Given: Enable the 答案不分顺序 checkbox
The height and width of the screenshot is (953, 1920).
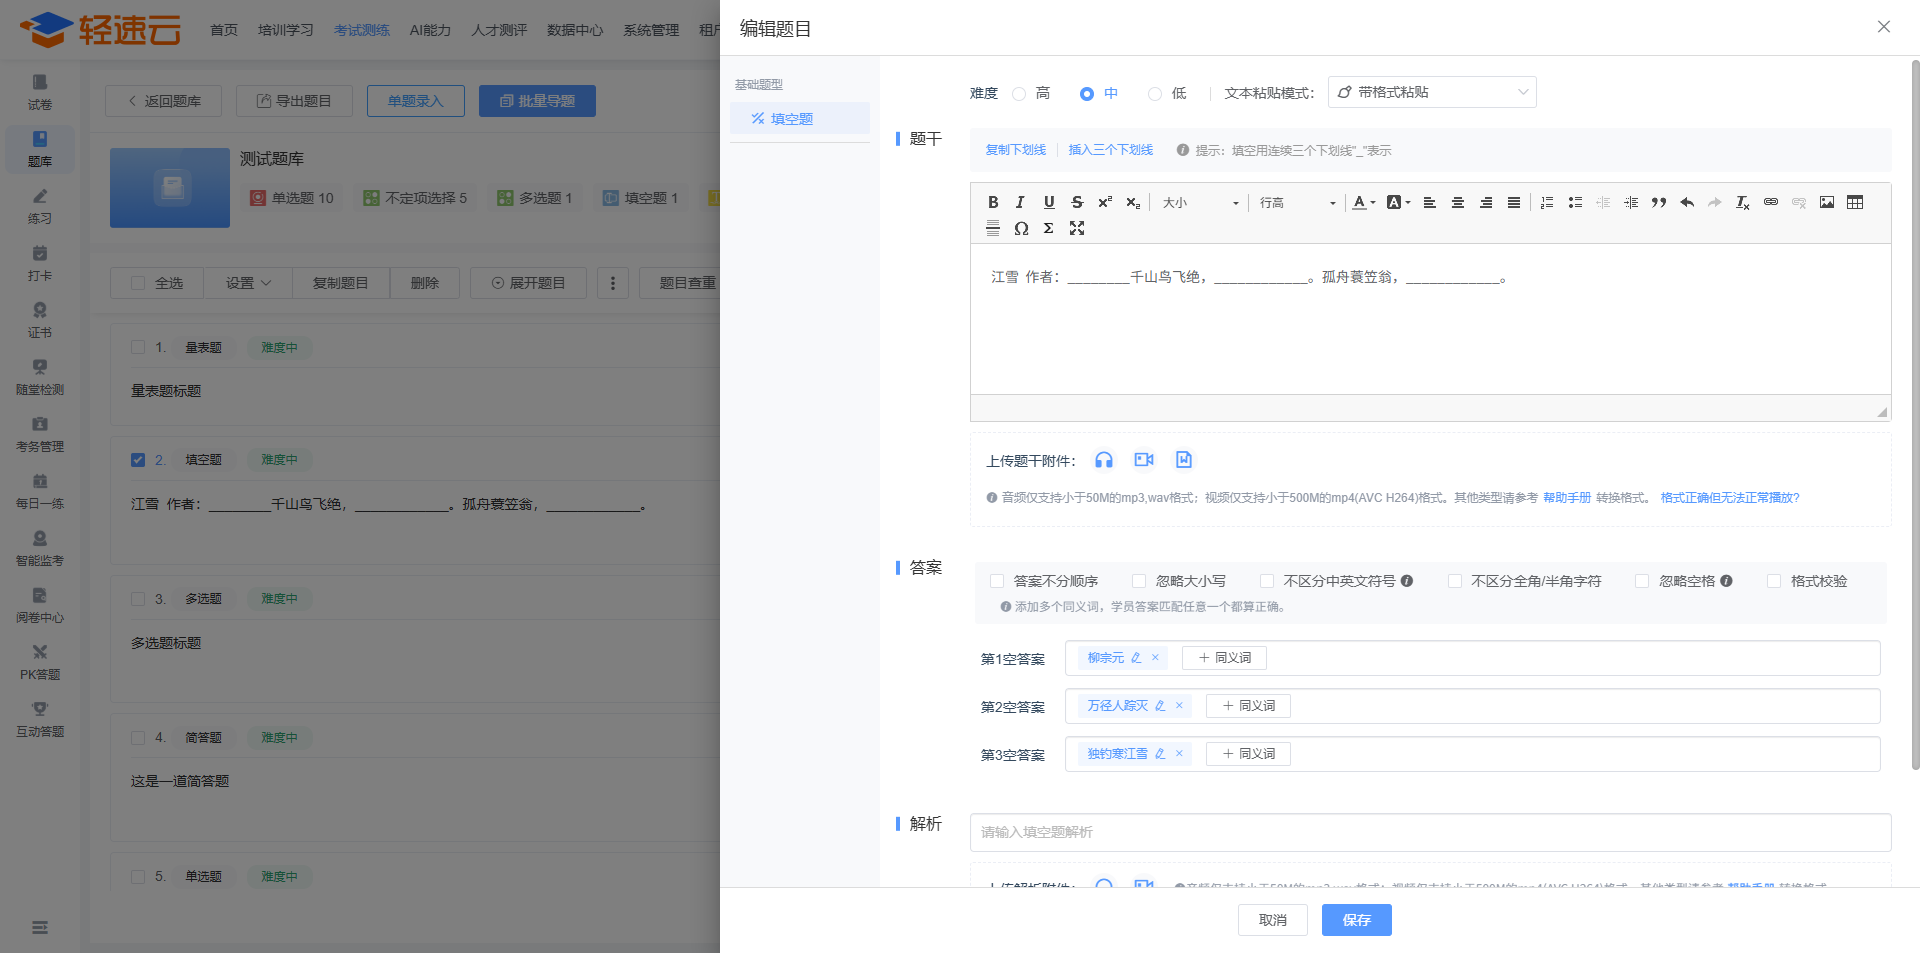Looking at the screenshot, I should [x=997, y=581].
